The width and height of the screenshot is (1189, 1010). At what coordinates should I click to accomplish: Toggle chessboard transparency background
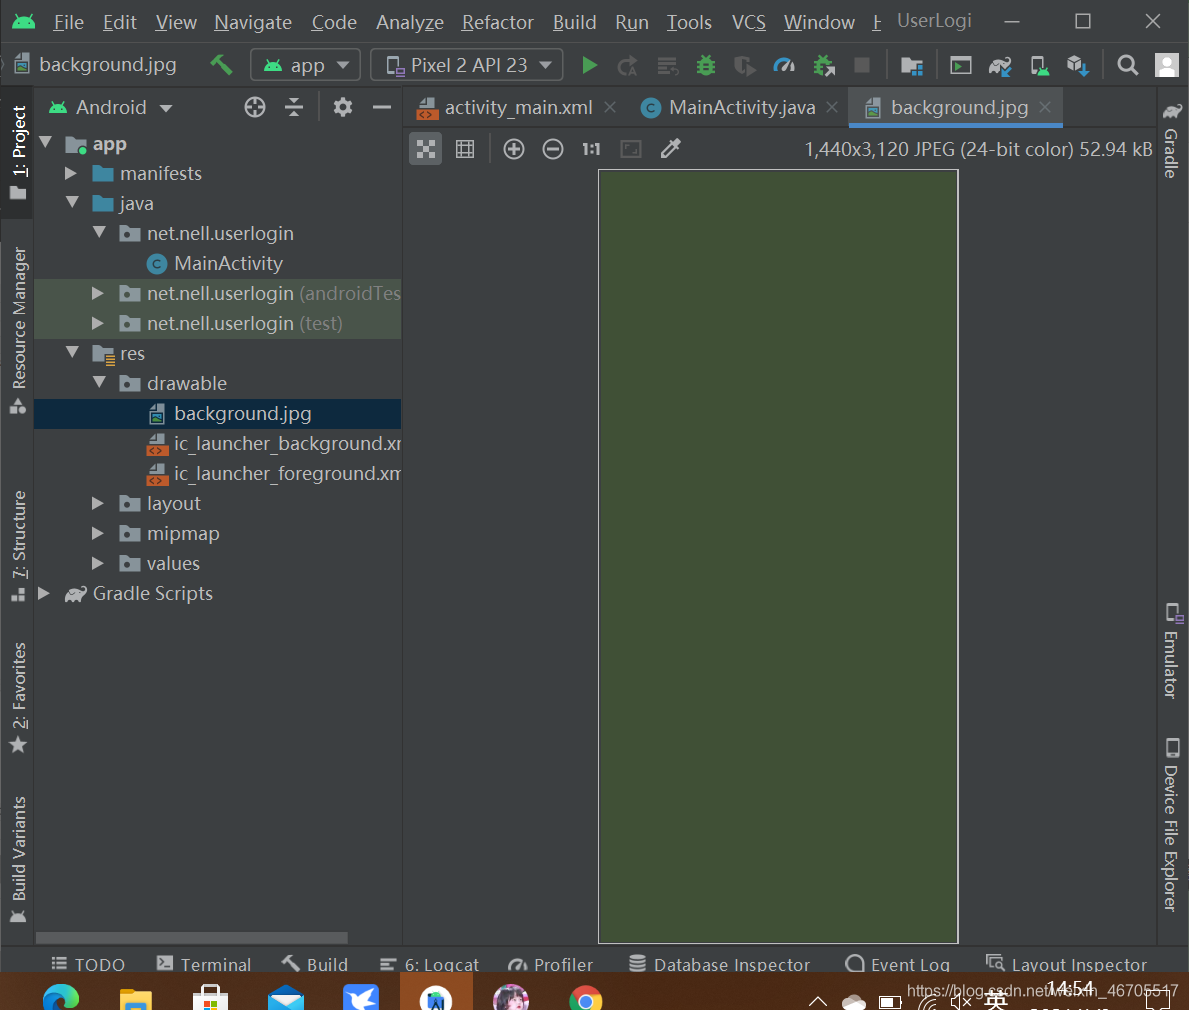tap(426, 149)
